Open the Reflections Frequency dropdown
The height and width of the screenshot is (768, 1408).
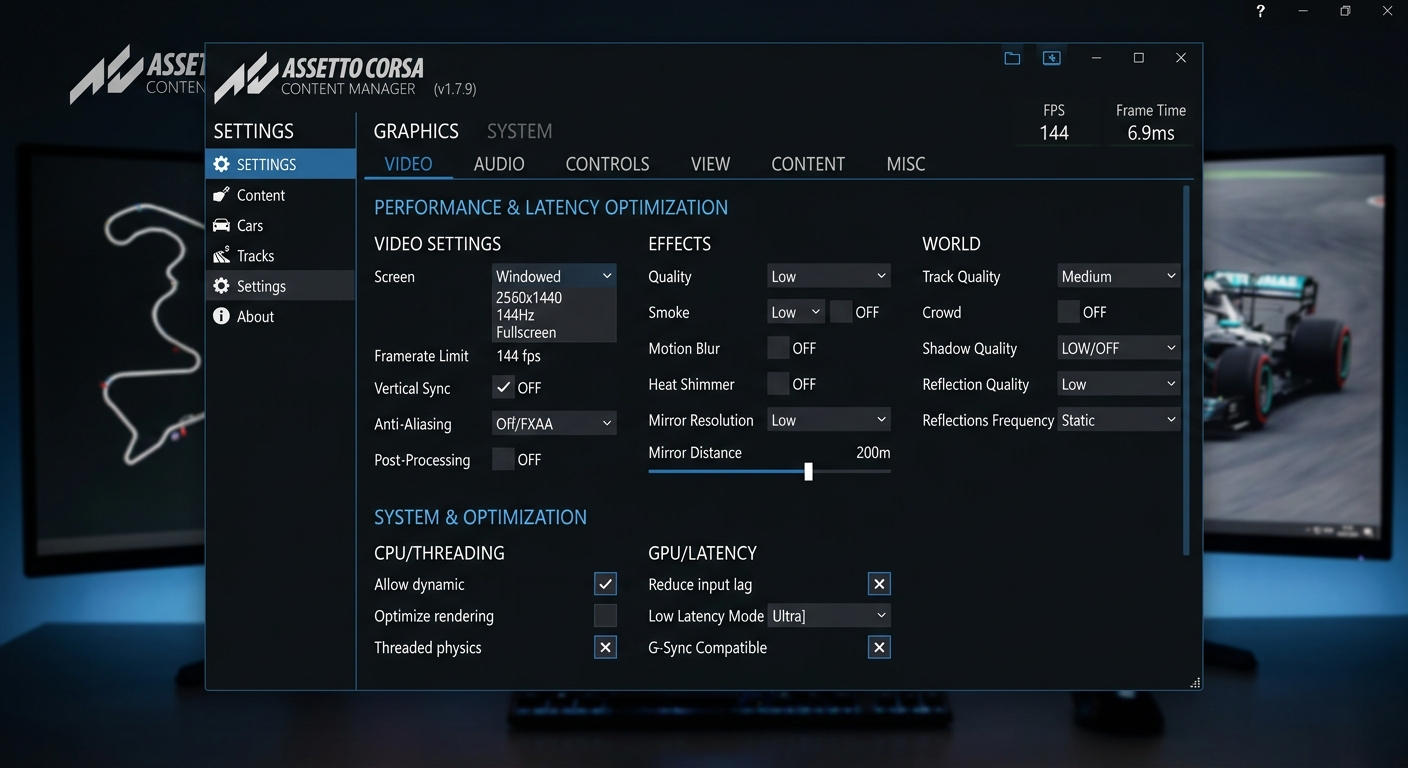point(1119,420)
